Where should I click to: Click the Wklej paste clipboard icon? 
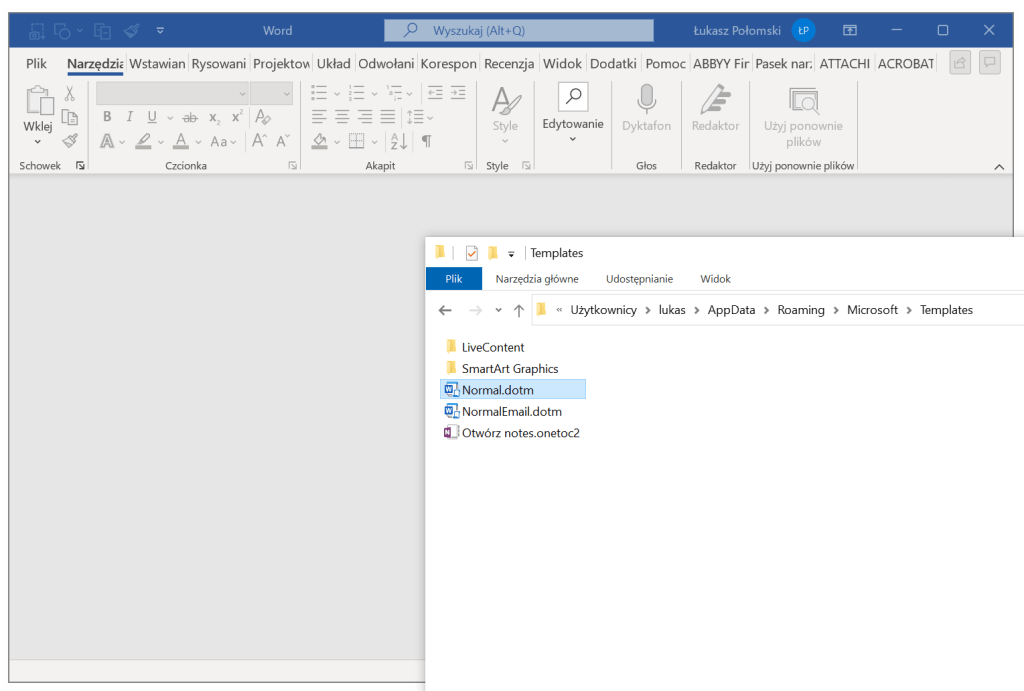coord(38,100)
